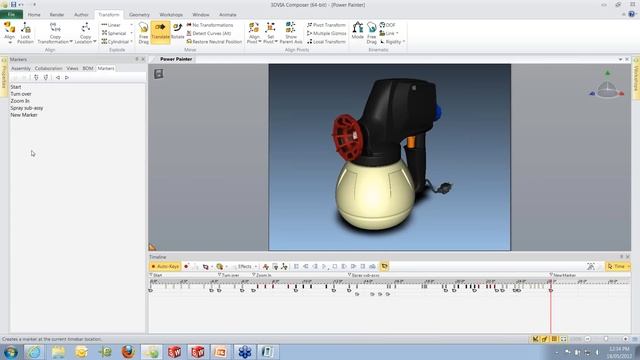Click the Kinematic Free Drag tool
640x360 pixels.
coord(371,33)
